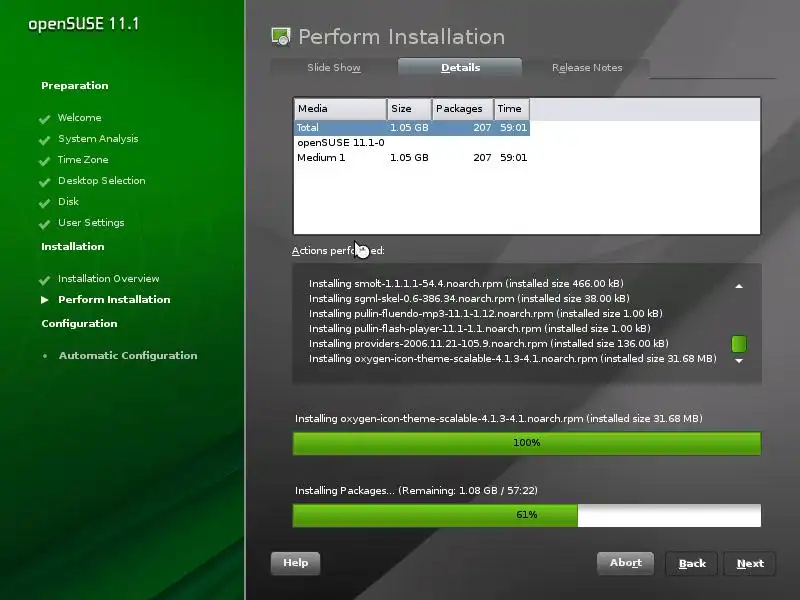Click the checkmark beside Desktop Selection
The image size is (800, 600).
[44, 182]
